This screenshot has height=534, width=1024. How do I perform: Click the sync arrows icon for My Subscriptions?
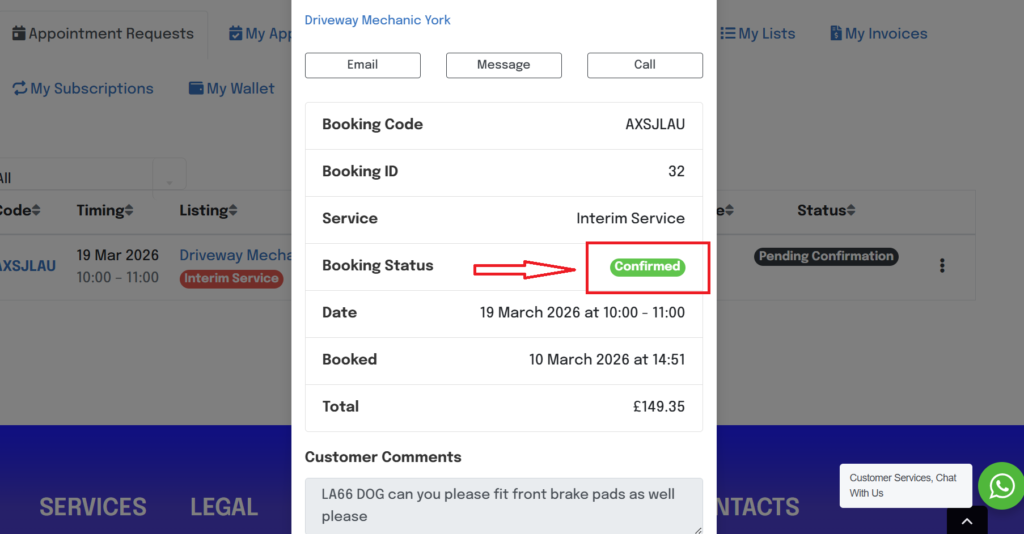(x=19, y=89)
